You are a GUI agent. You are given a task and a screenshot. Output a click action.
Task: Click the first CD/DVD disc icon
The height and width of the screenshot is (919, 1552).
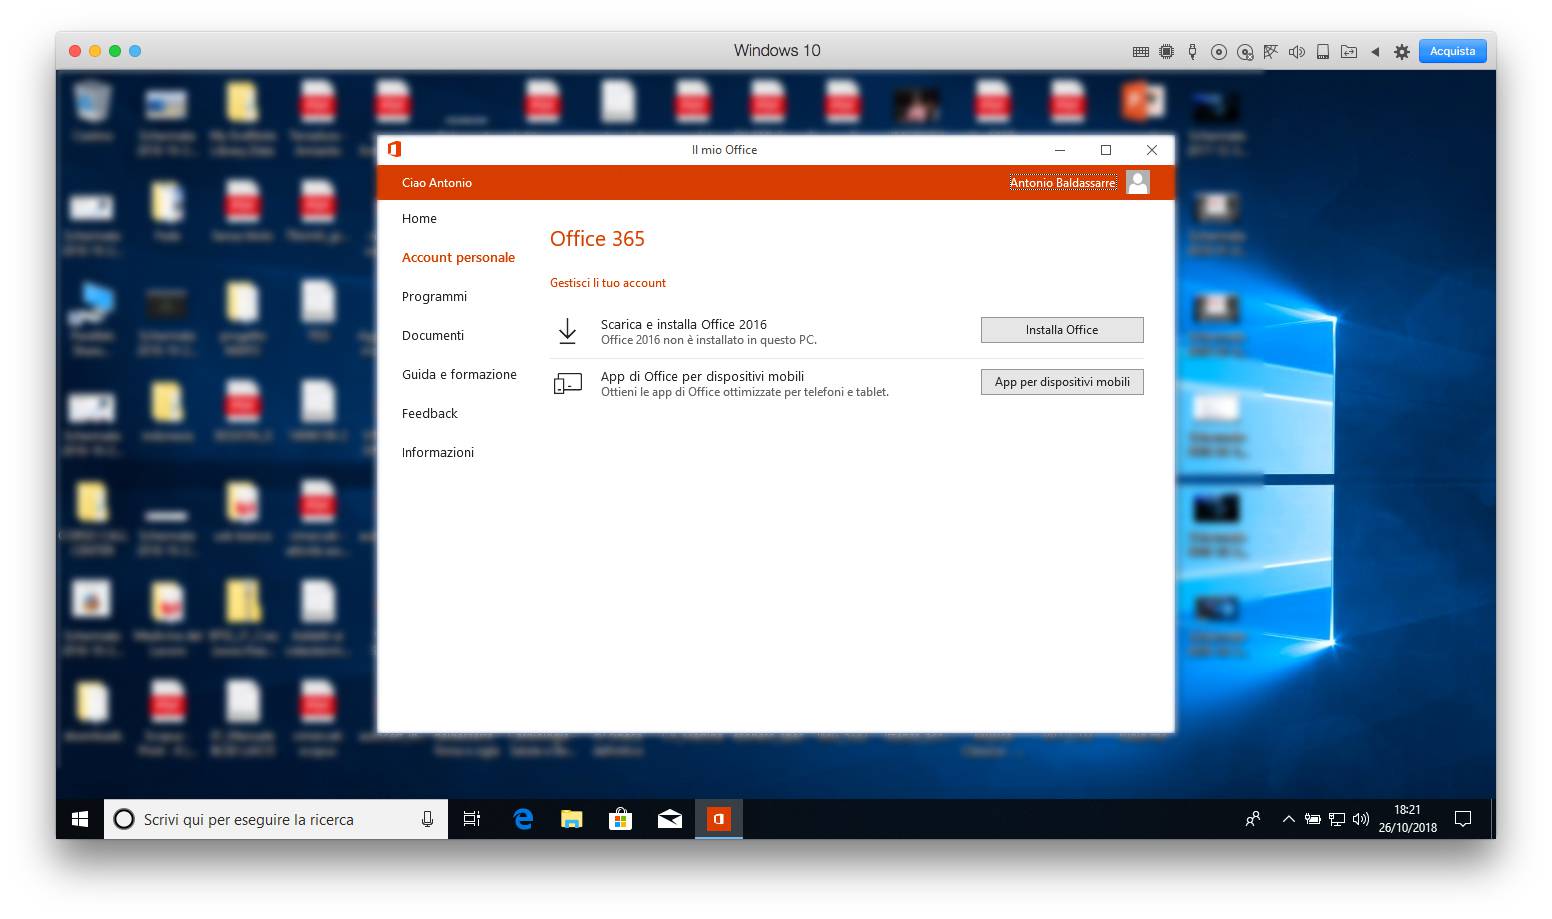point(1218,52)
